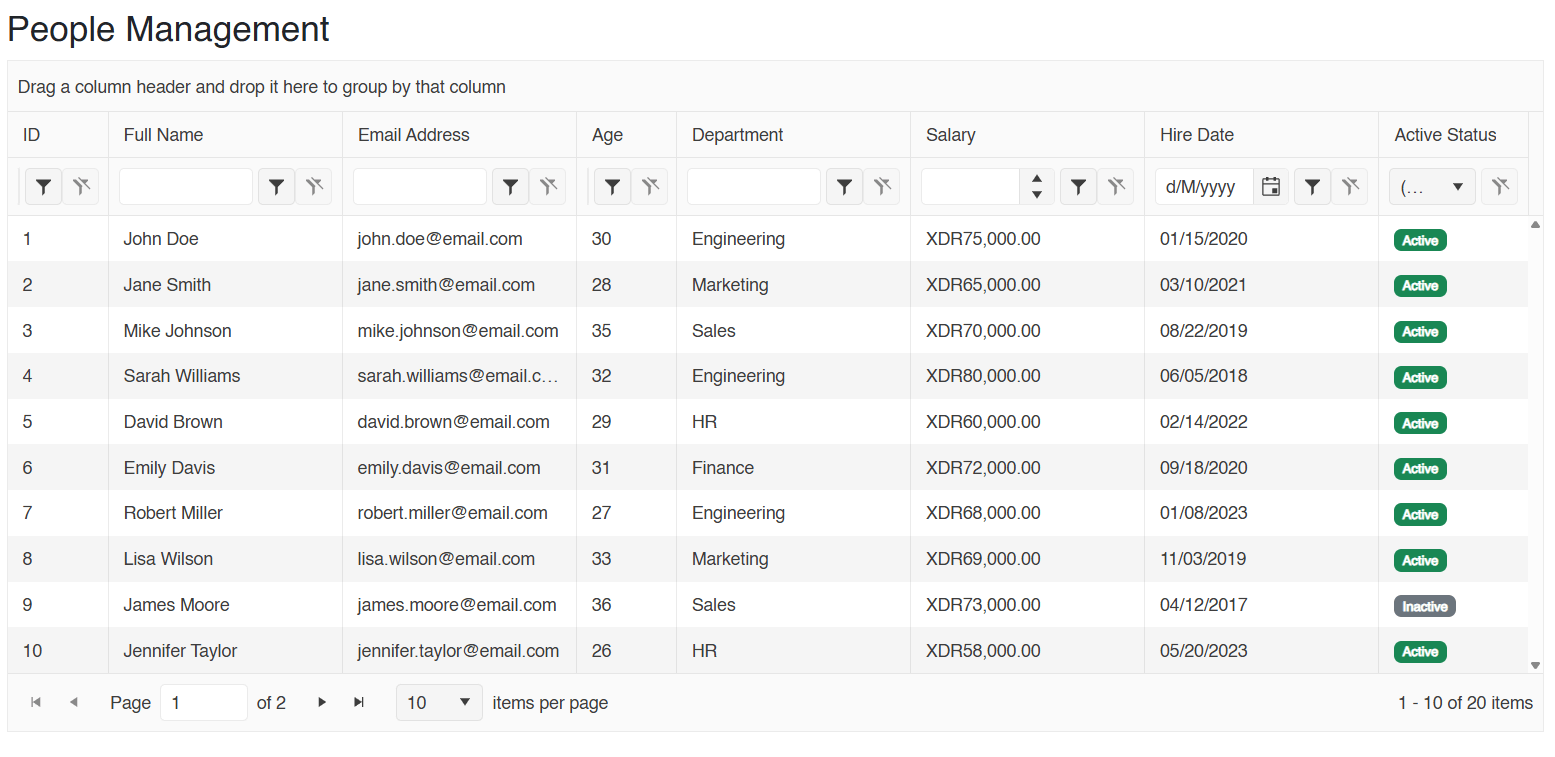Screen dimensions: 1555x757
Task: Click inside the page number input box
Action: [x=204, y=702]
